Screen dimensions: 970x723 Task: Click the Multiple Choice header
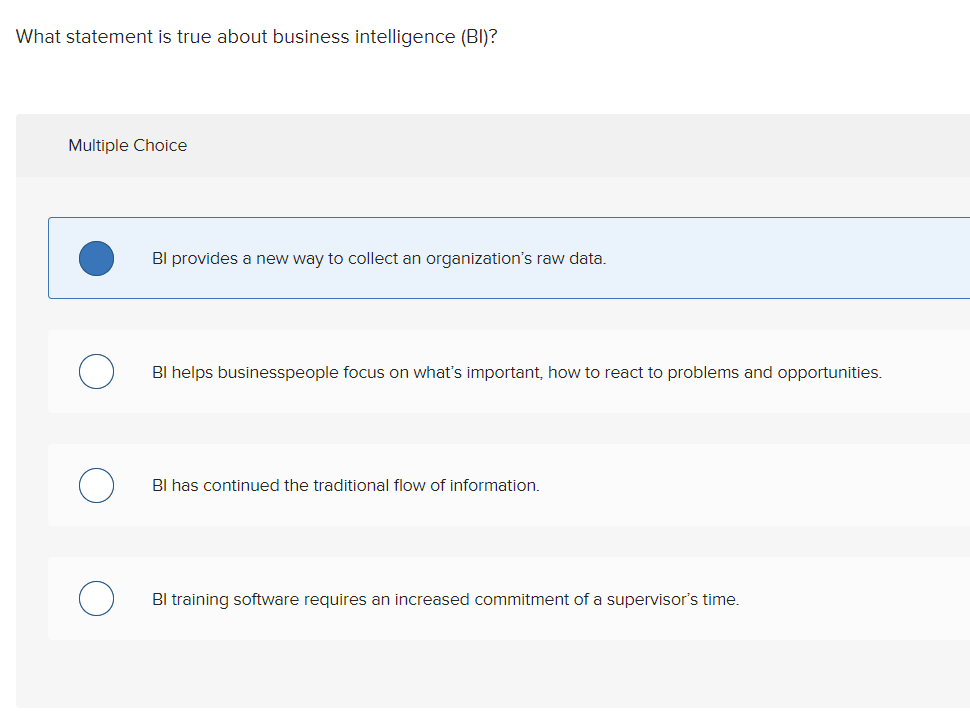[127, 145]
